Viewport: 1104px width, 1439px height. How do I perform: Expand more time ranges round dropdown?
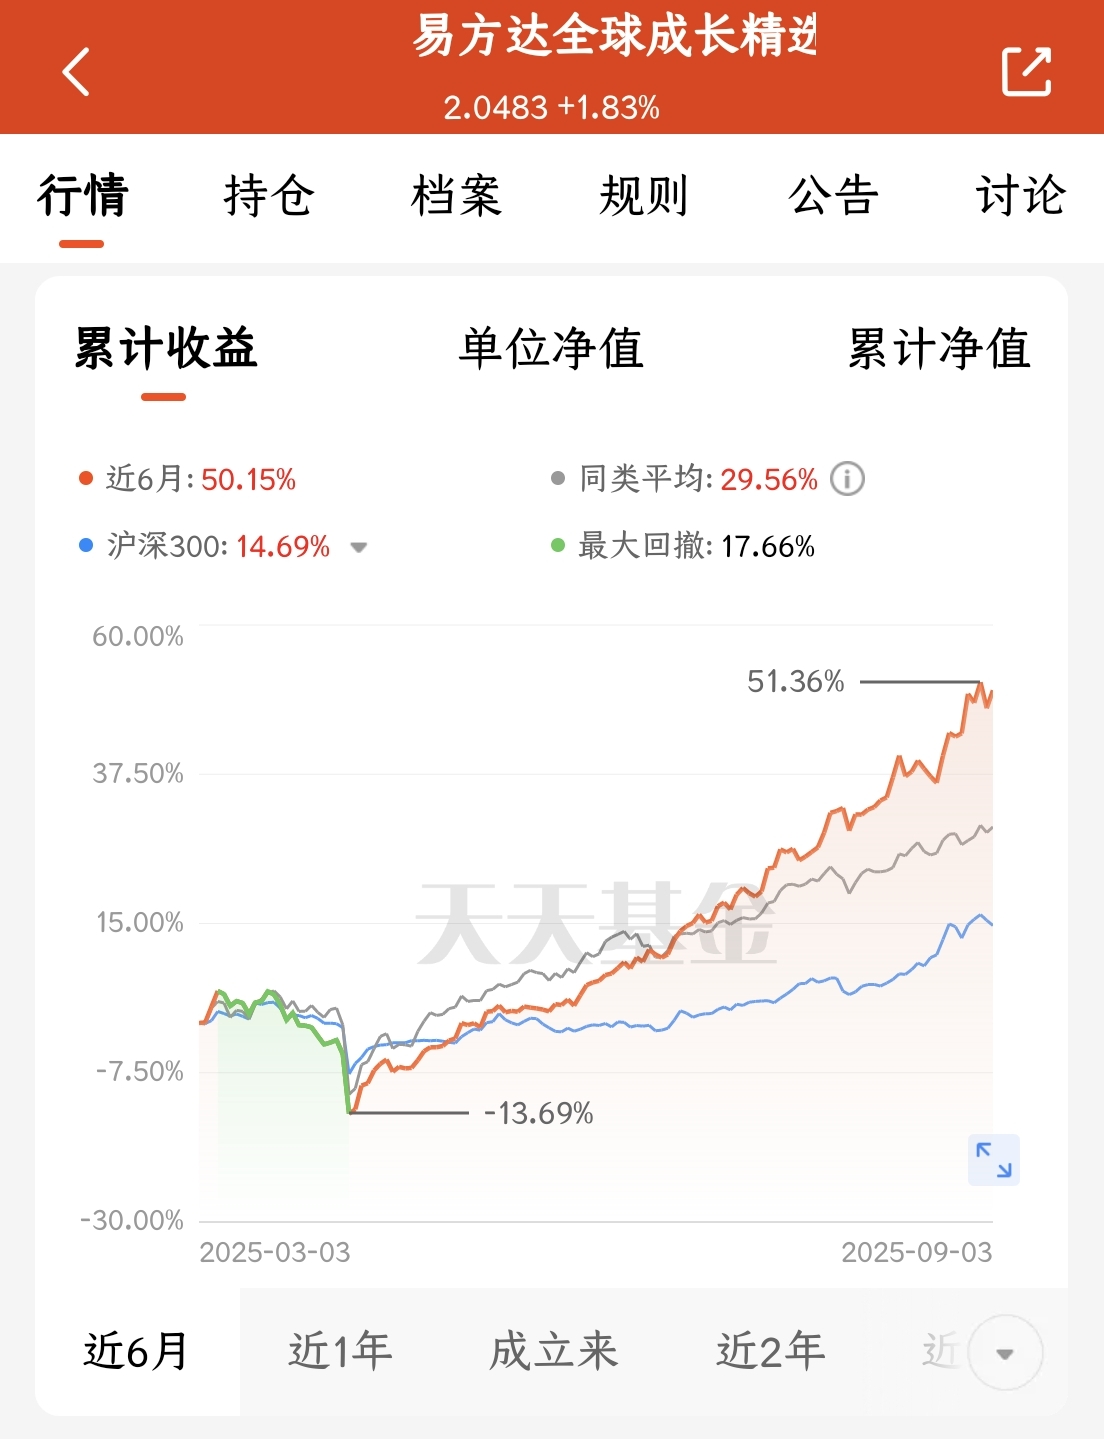click(x=1005, y=1353)
